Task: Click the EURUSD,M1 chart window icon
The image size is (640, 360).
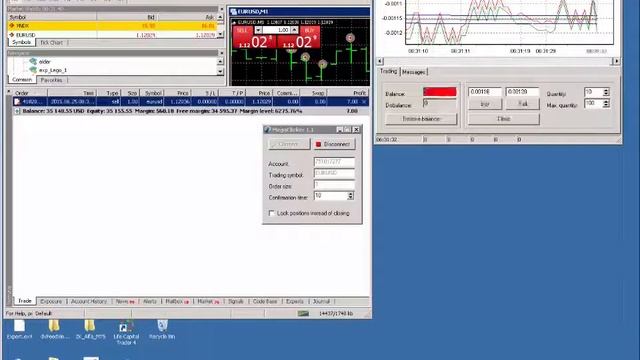Action: pos(234,12)
